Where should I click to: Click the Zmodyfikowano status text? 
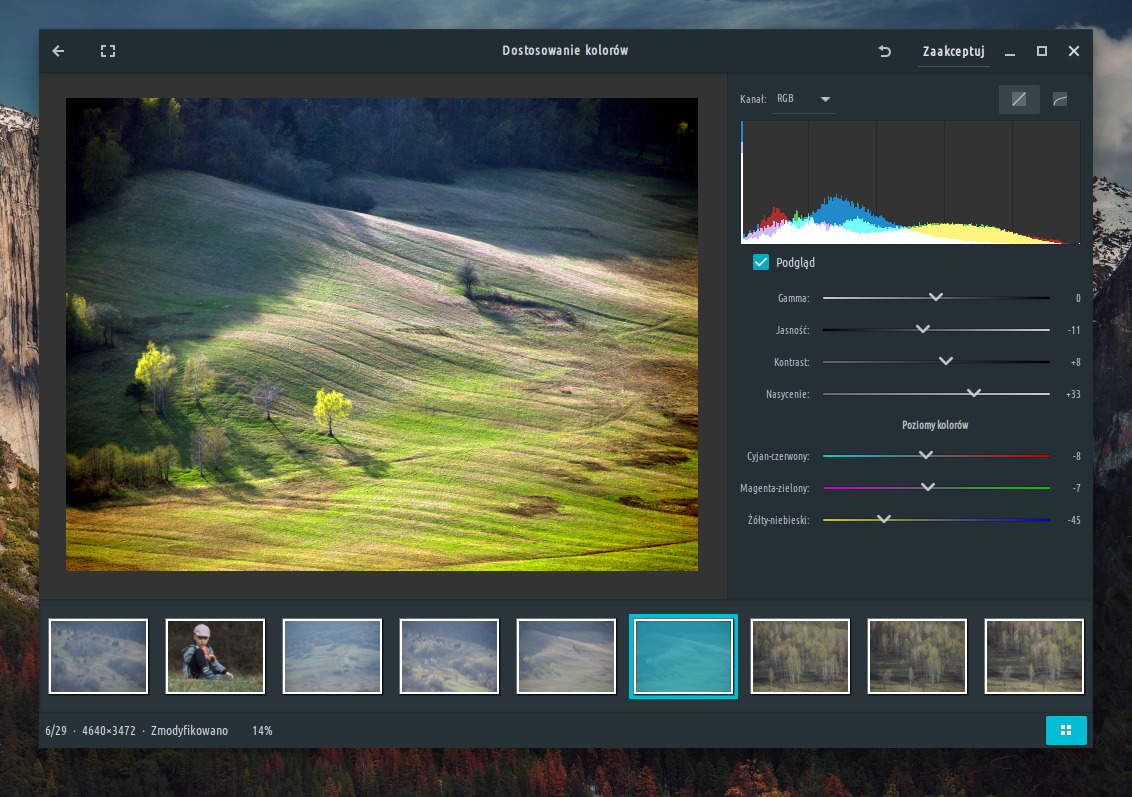(189, 731)
